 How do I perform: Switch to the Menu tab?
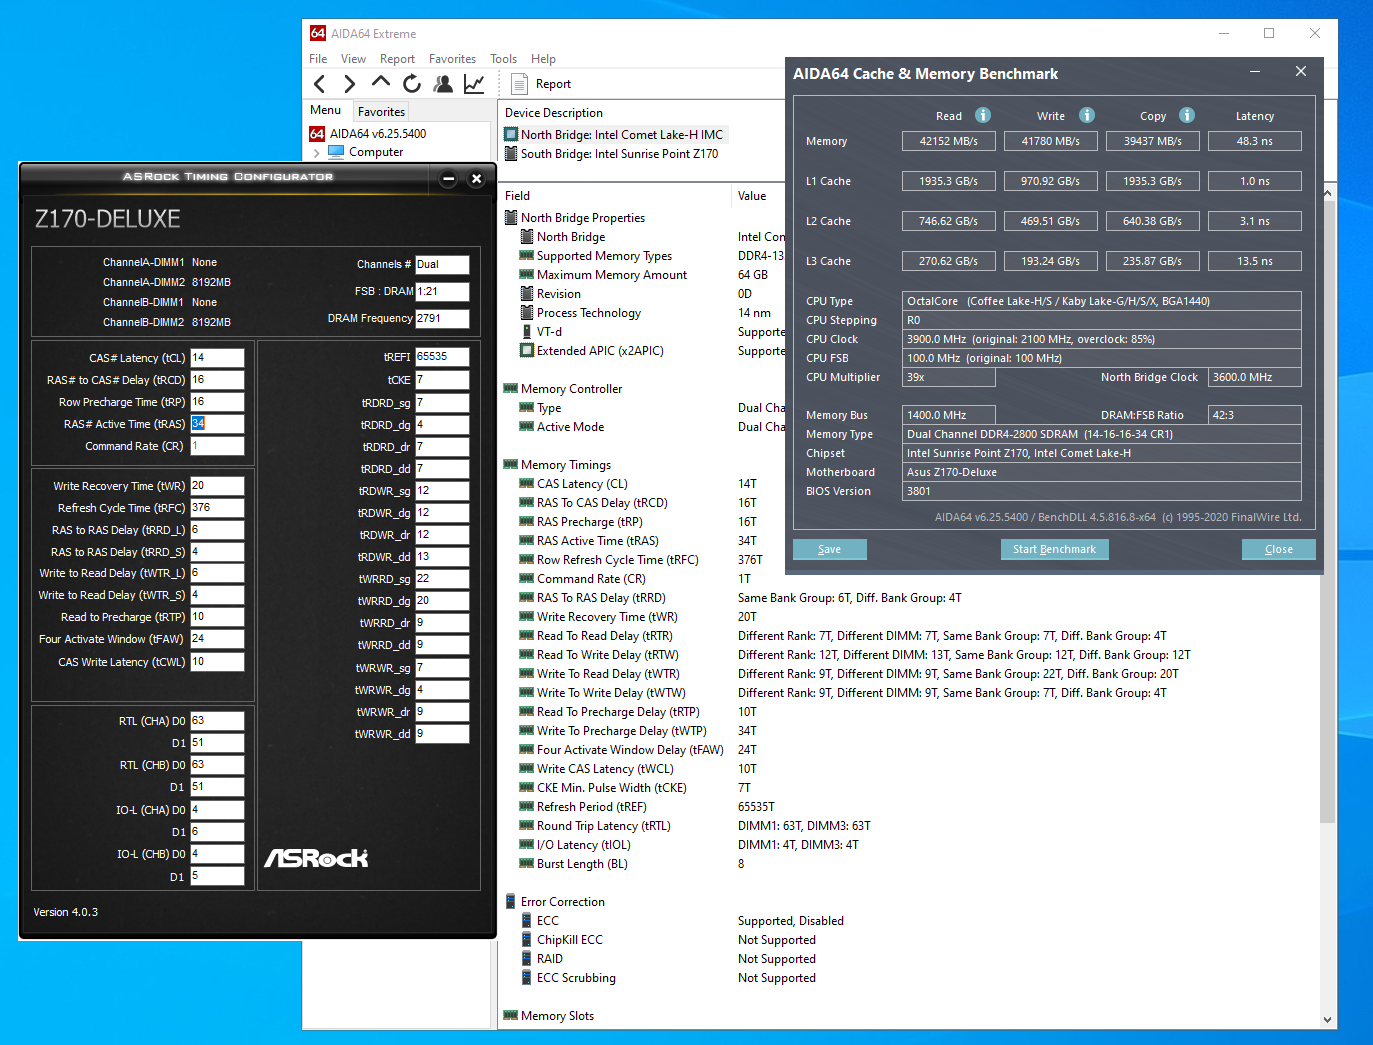click(325, 110)
